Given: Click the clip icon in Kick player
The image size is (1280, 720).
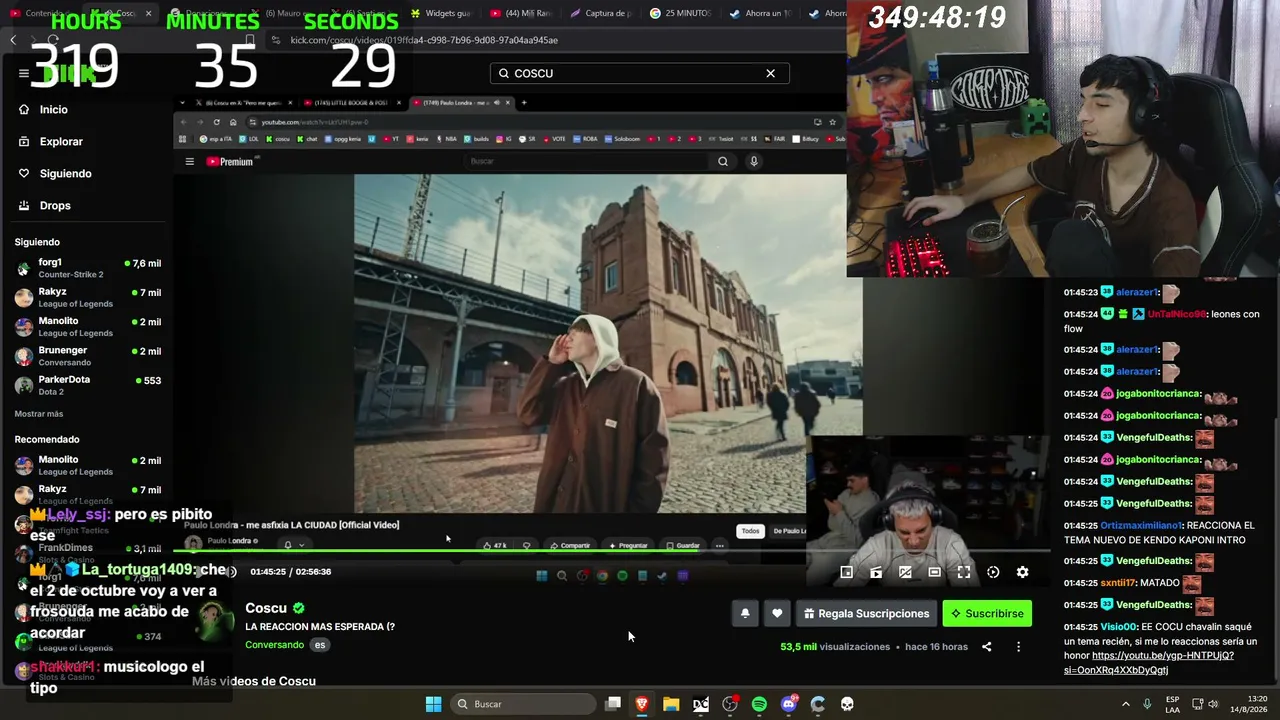Looking at the screenshot, I should [x=876, y=572].
